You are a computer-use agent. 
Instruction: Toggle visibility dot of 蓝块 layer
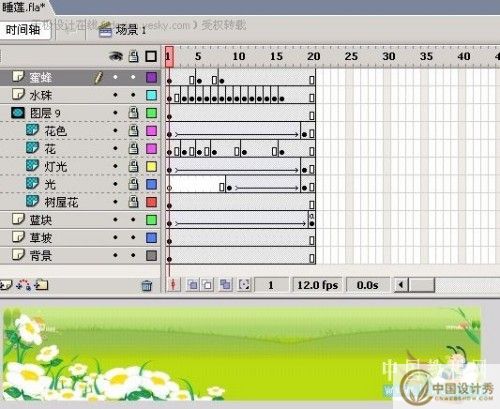115,220
